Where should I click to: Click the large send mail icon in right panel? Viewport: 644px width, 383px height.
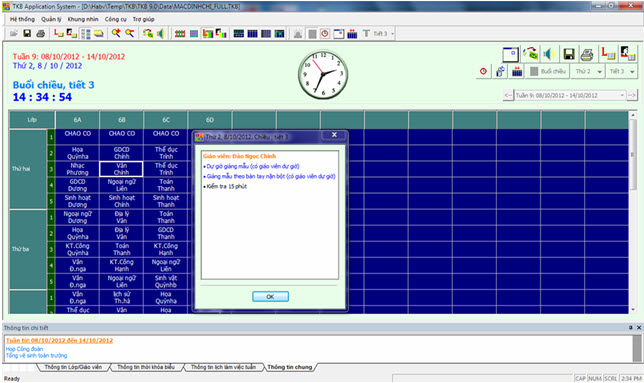[x=530, y=54]
